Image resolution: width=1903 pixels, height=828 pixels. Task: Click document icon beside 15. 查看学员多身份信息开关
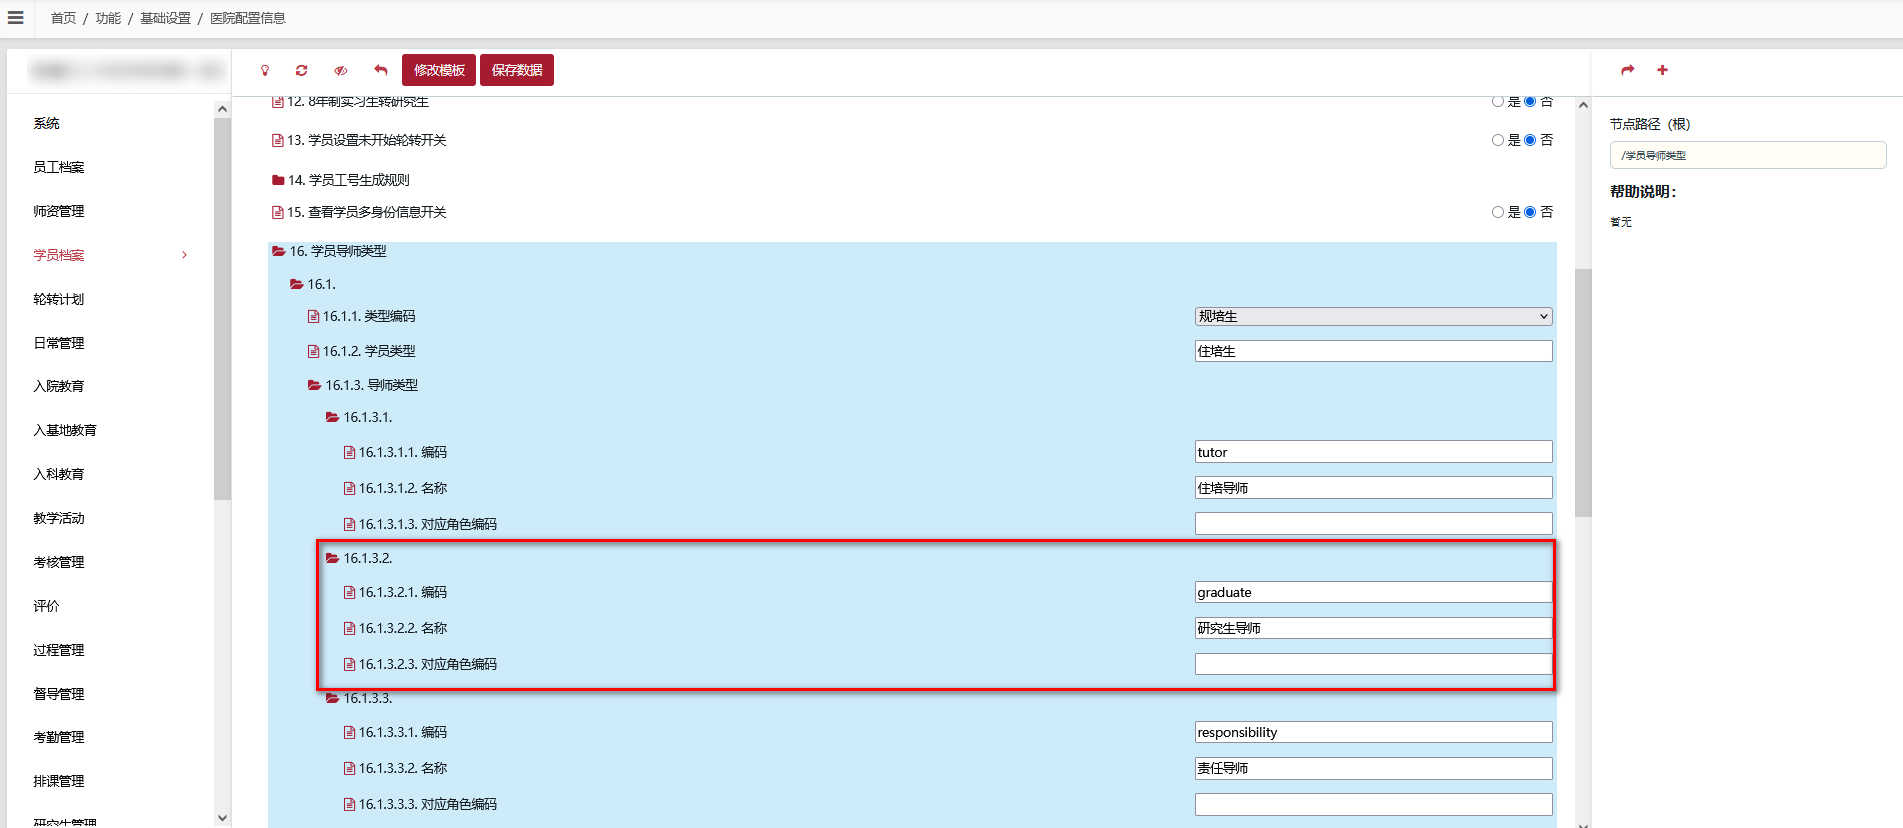pos(278,212)
